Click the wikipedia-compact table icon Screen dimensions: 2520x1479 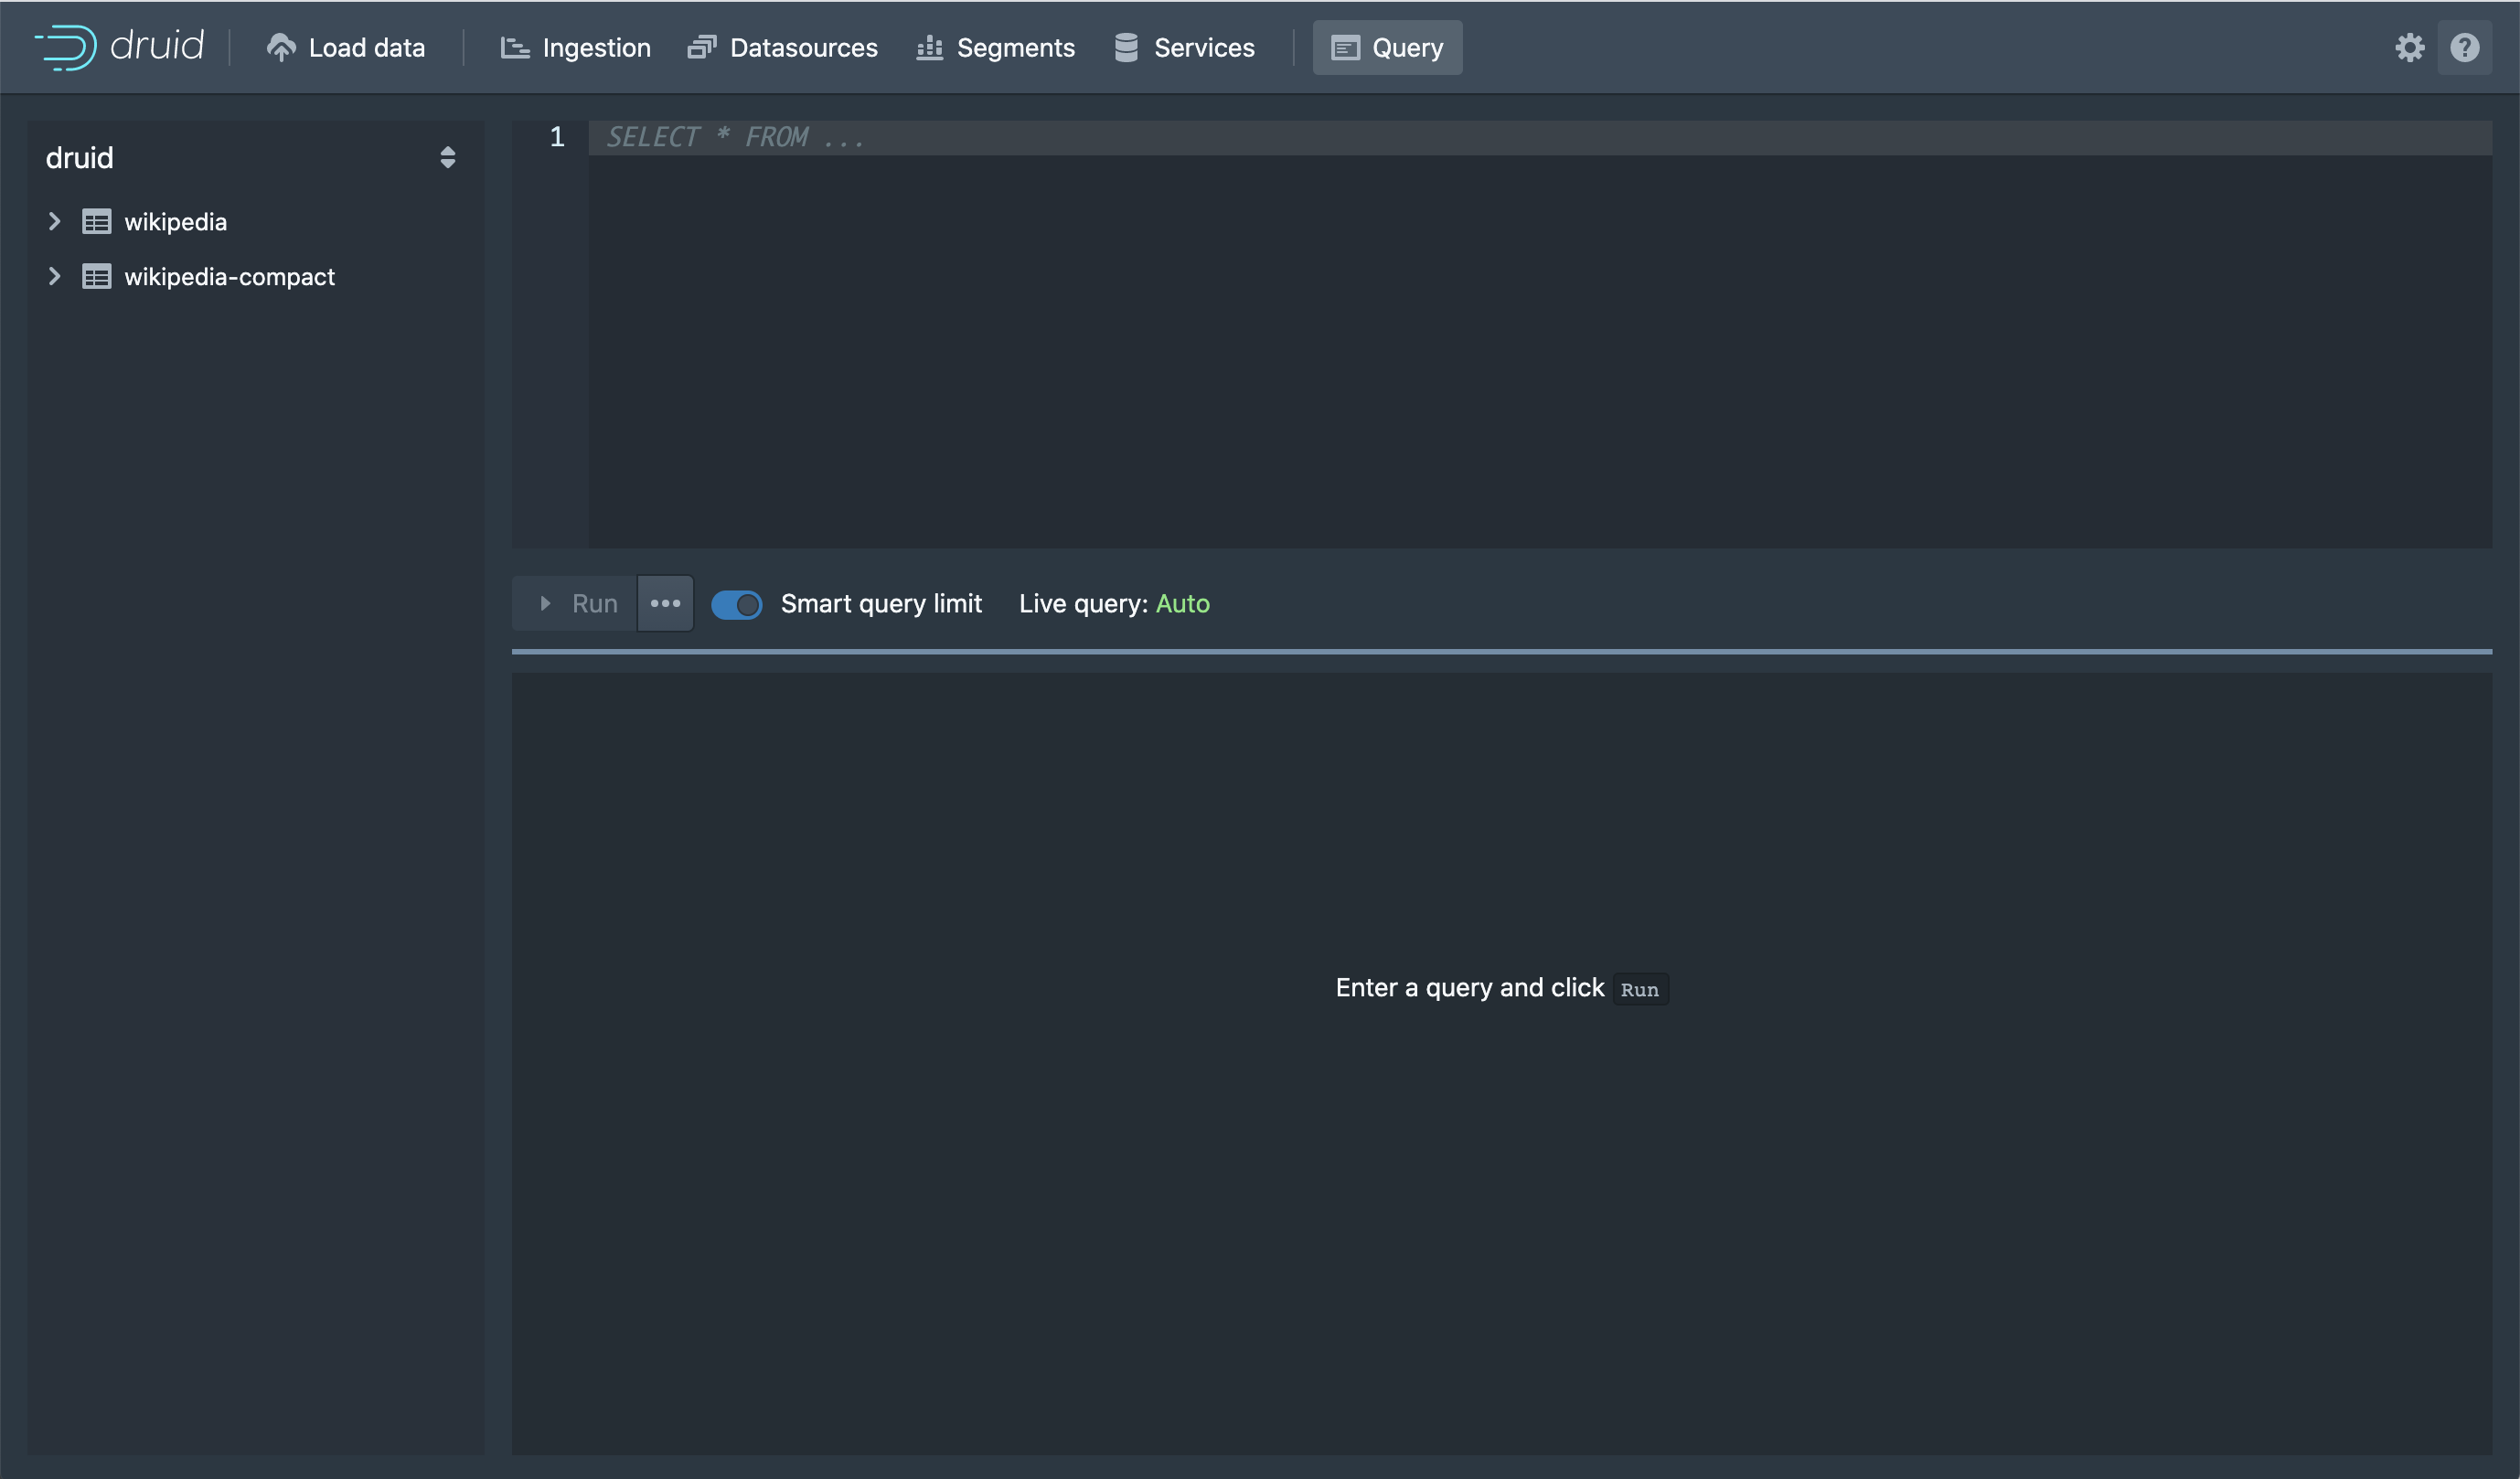96,277
